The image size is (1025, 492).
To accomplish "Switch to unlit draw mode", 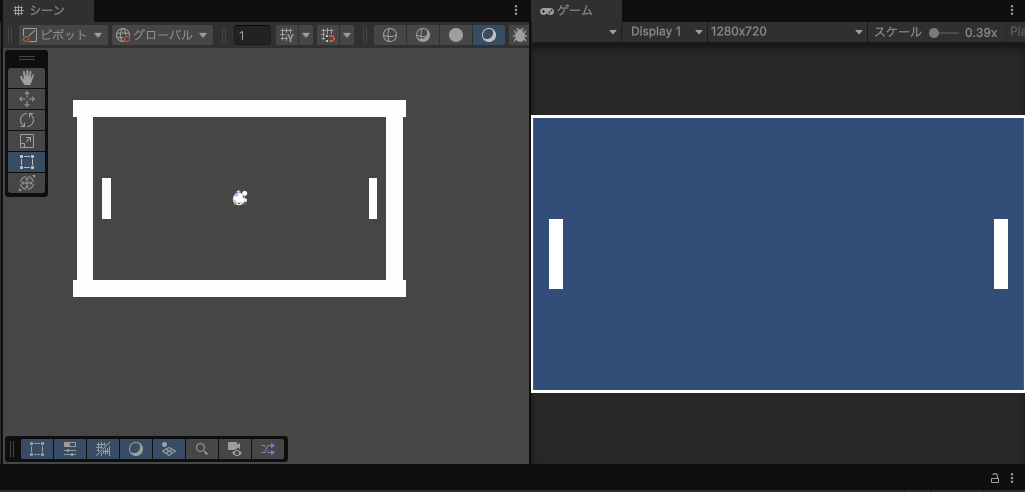I will pyautogui.click(x=456, y=35).
